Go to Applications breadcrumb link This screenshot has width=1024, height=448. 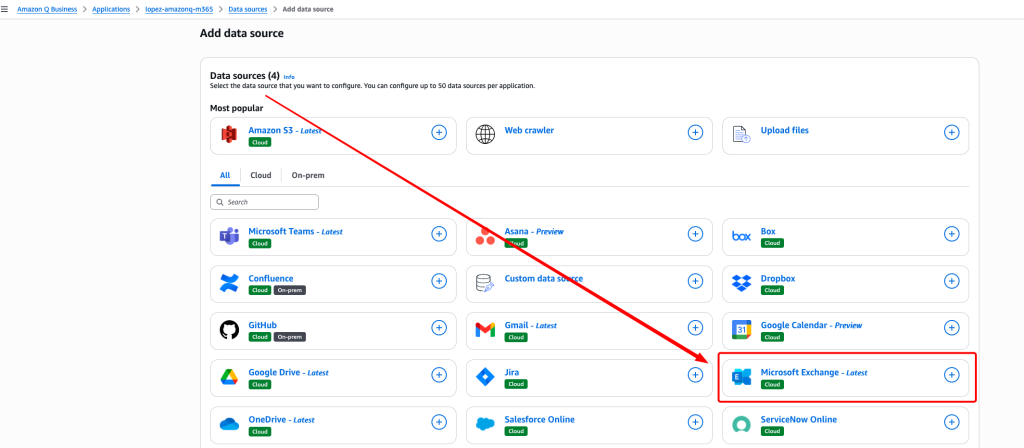(110, 9)
